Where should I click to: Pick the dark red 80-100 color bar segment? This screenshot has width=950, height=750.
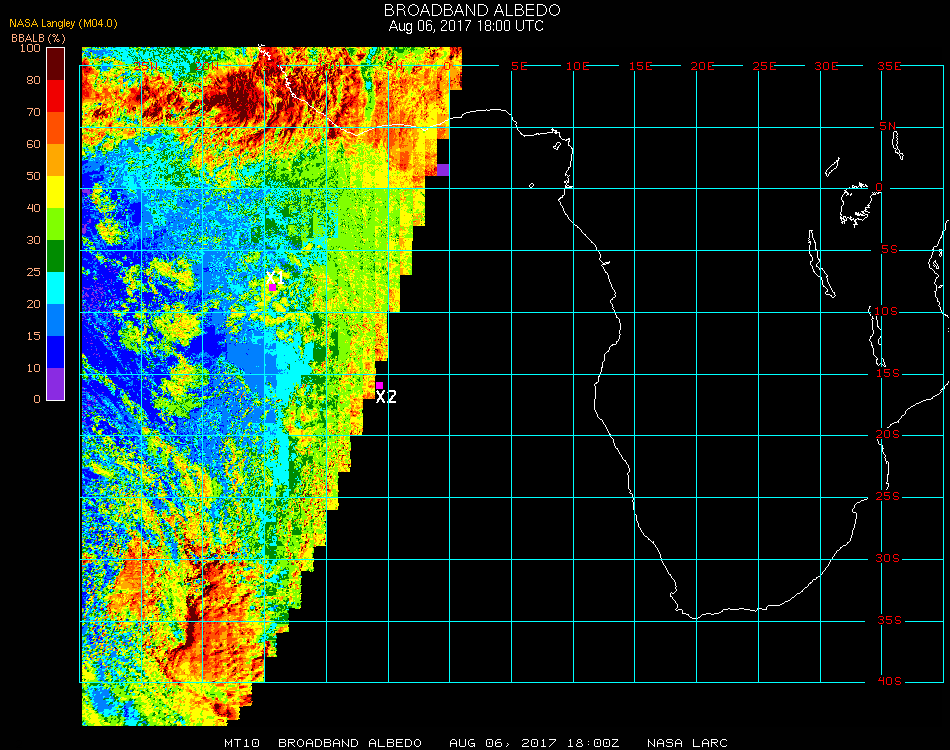[x=56, y=64]
